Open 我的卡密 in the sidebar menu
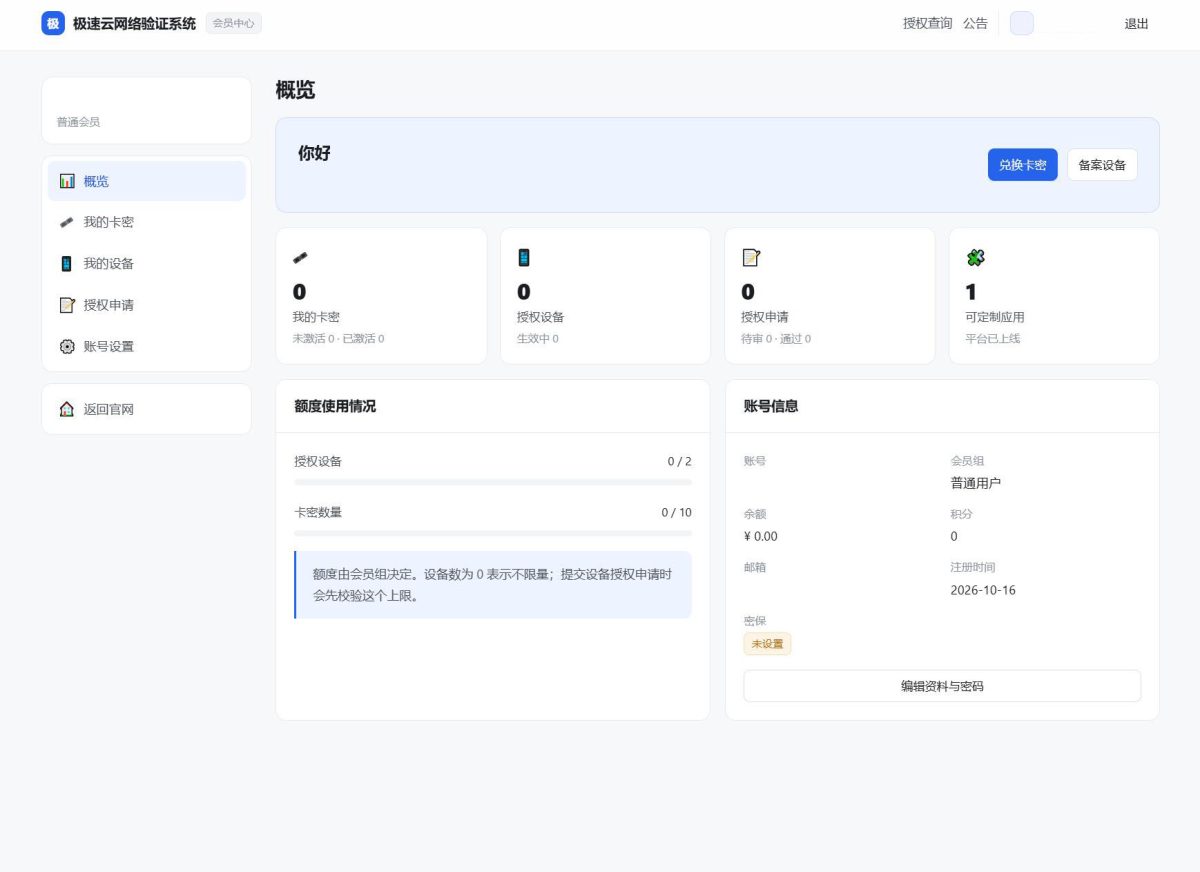1200x872 pixels. click(x=147, y=222)
